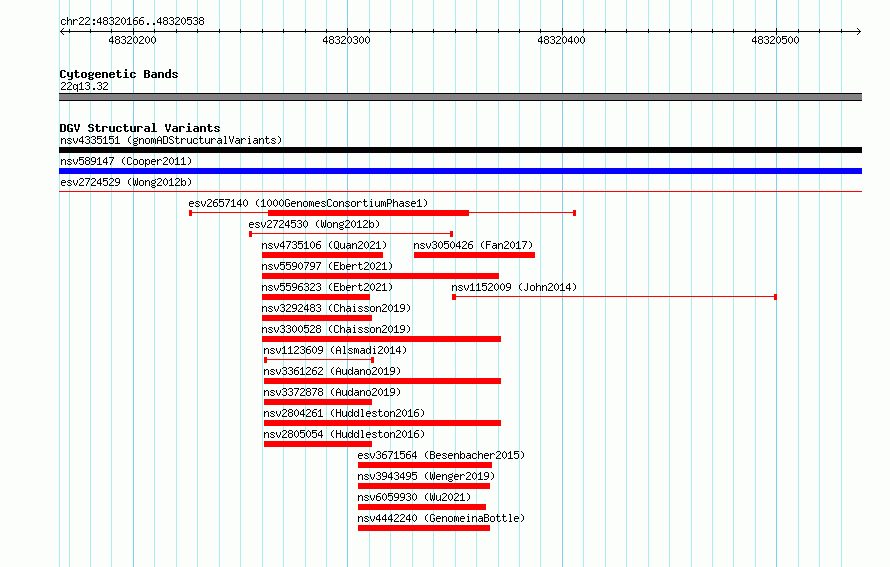The width and height of the screenshot is (890, 567).
Task: Click the red bar under nsv5590797
Action: [x=380, y=276]
